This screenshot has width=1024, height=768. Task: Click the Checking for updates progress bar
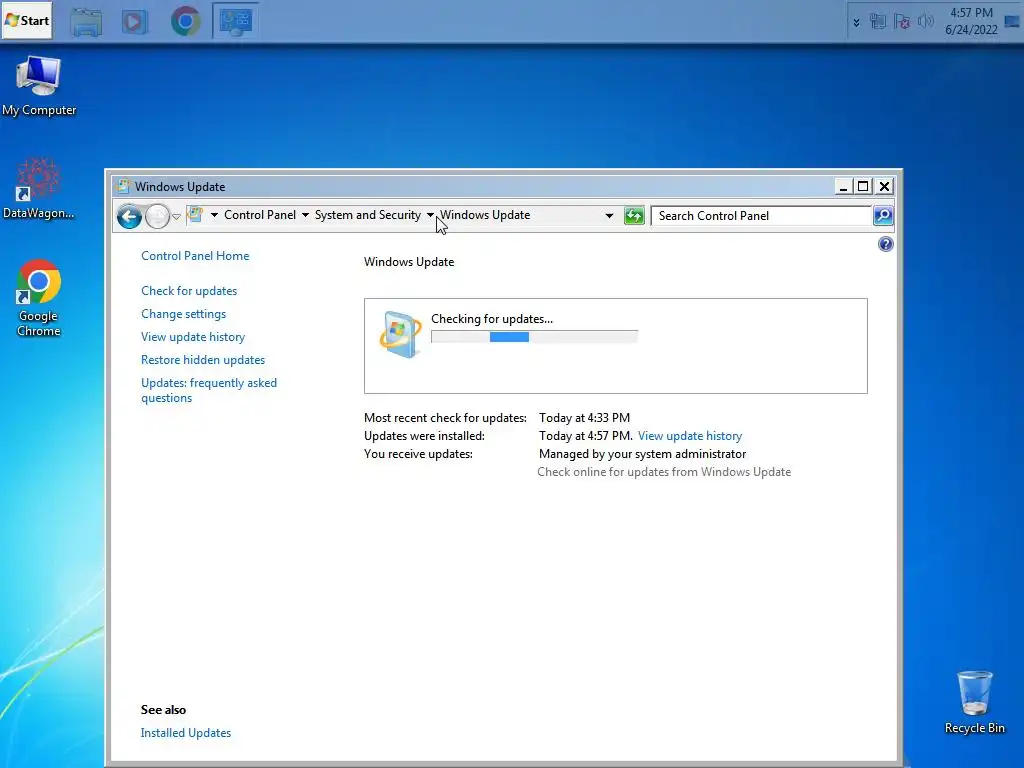click(534, 337)
